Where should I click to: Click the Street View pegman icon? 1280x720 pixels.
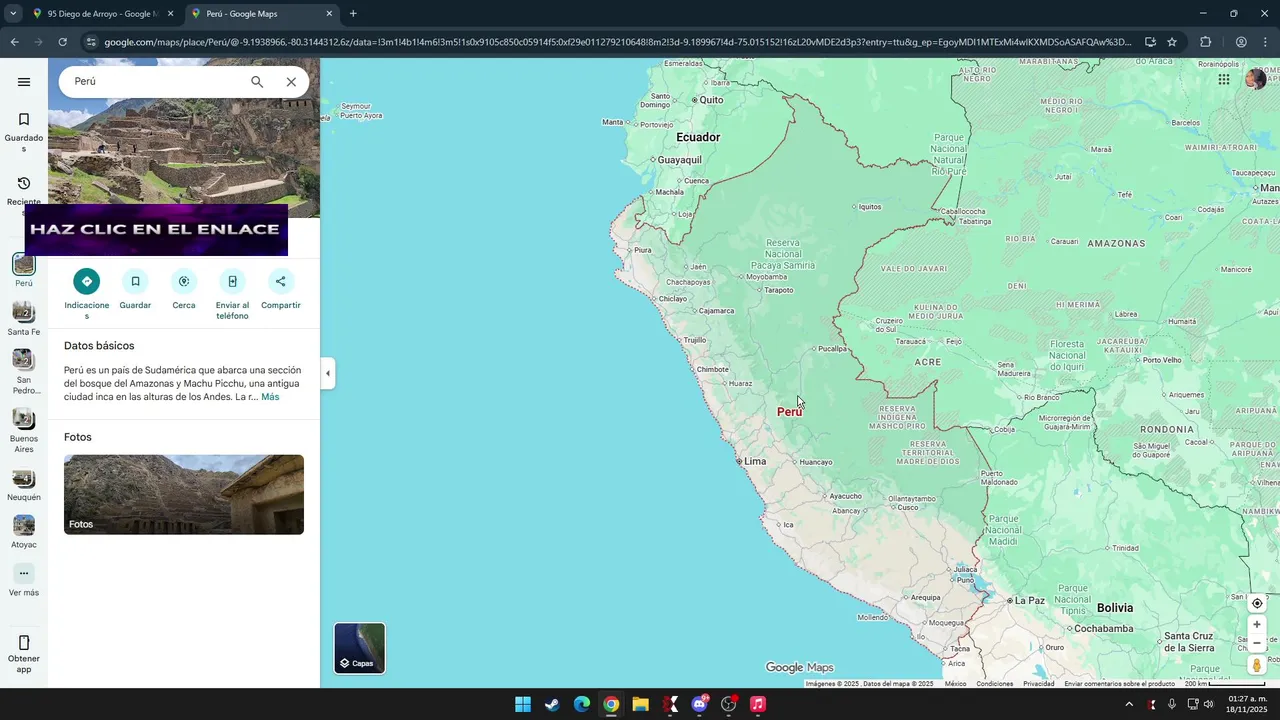(x=1257, y=665)
